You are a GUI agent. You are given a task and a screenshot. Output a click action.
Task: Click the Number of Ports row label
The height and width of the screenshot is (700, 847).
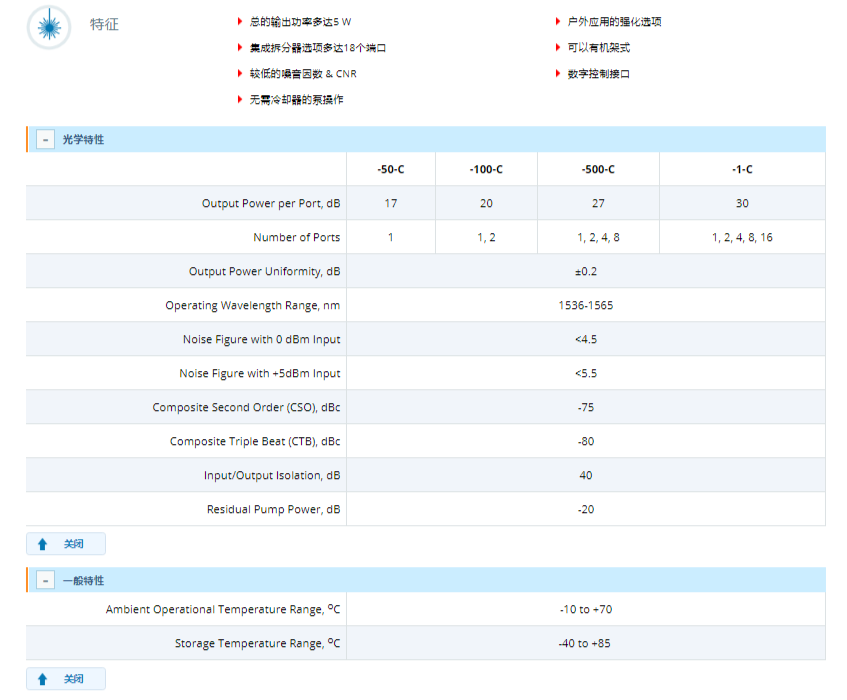coord(297,237)
